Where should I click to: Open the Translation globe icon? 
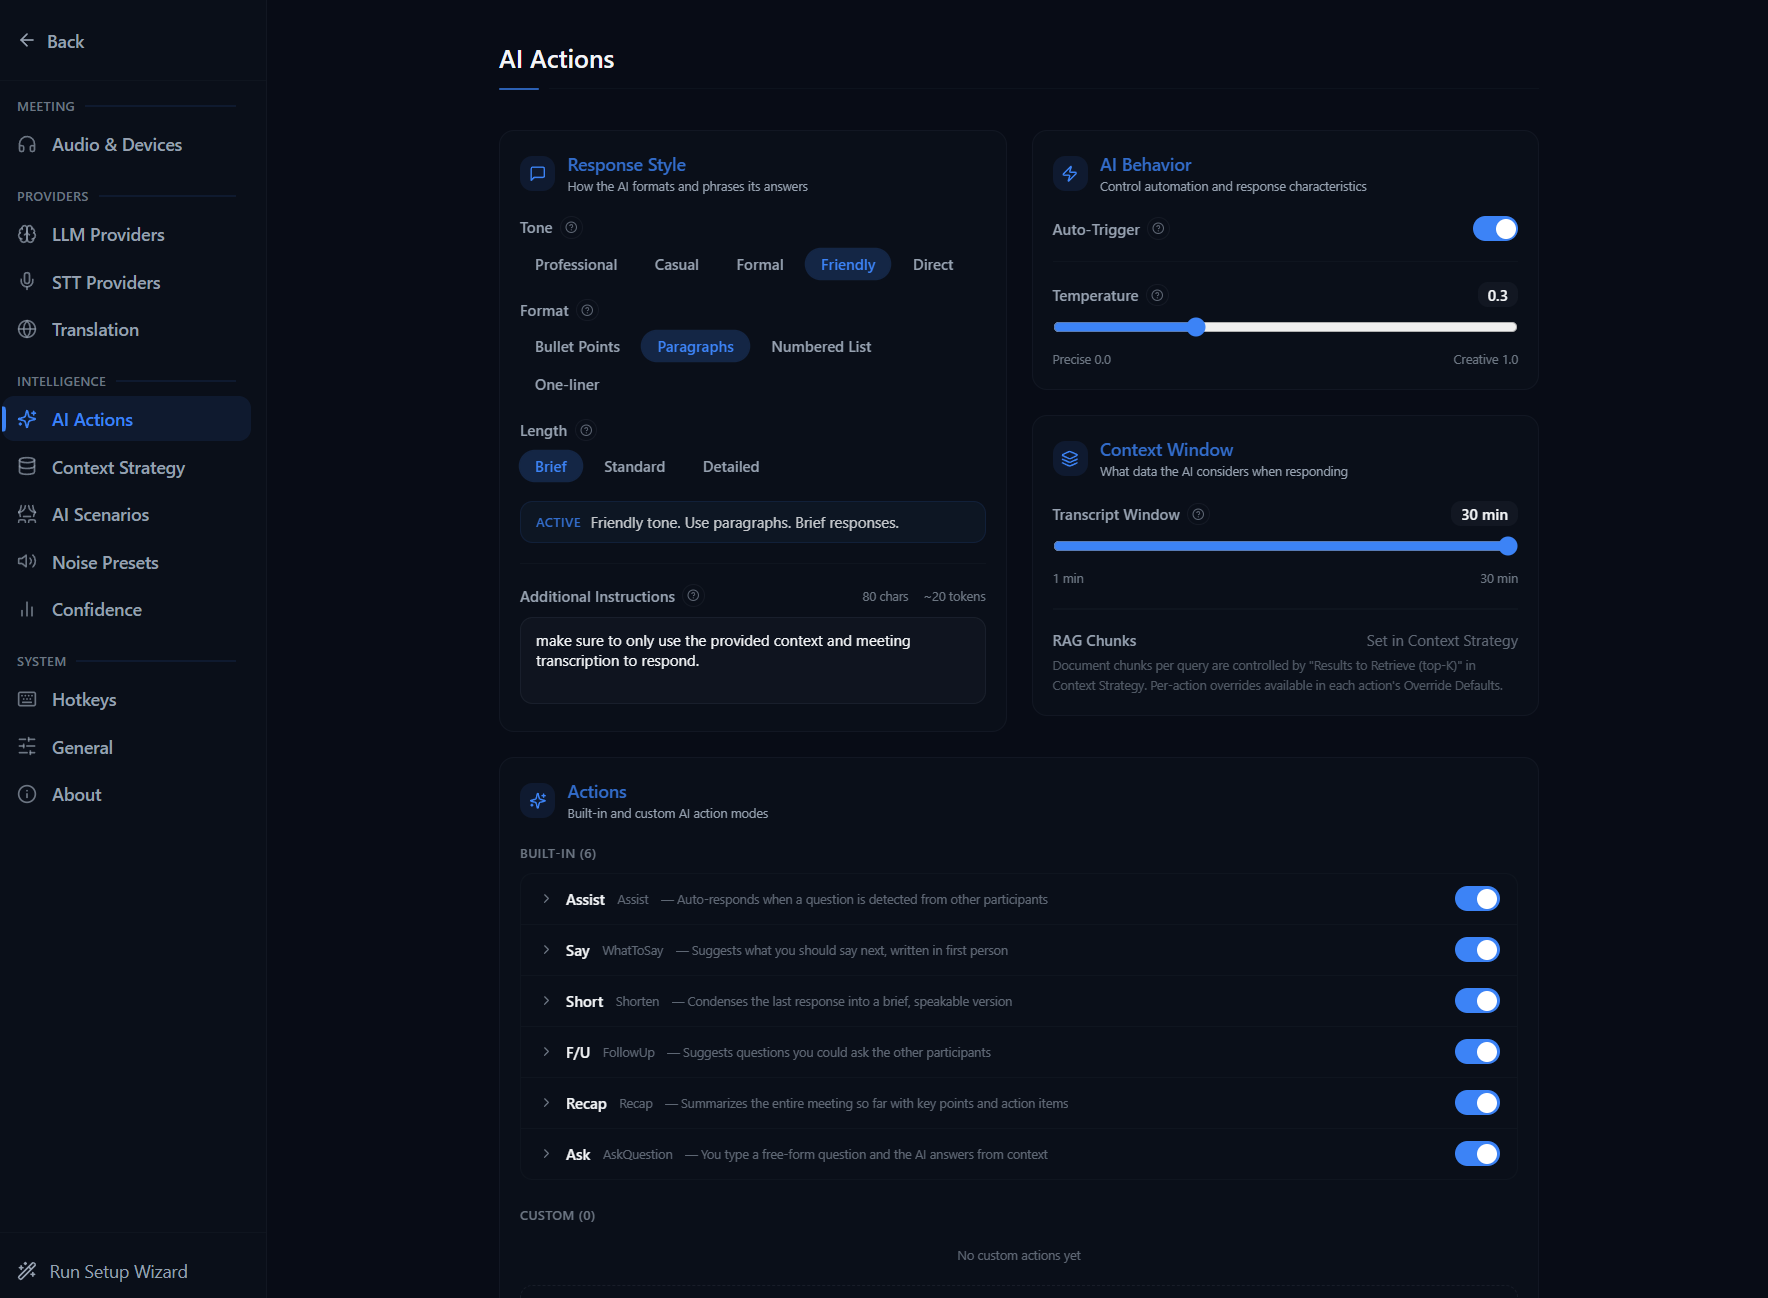coord(27,329)
